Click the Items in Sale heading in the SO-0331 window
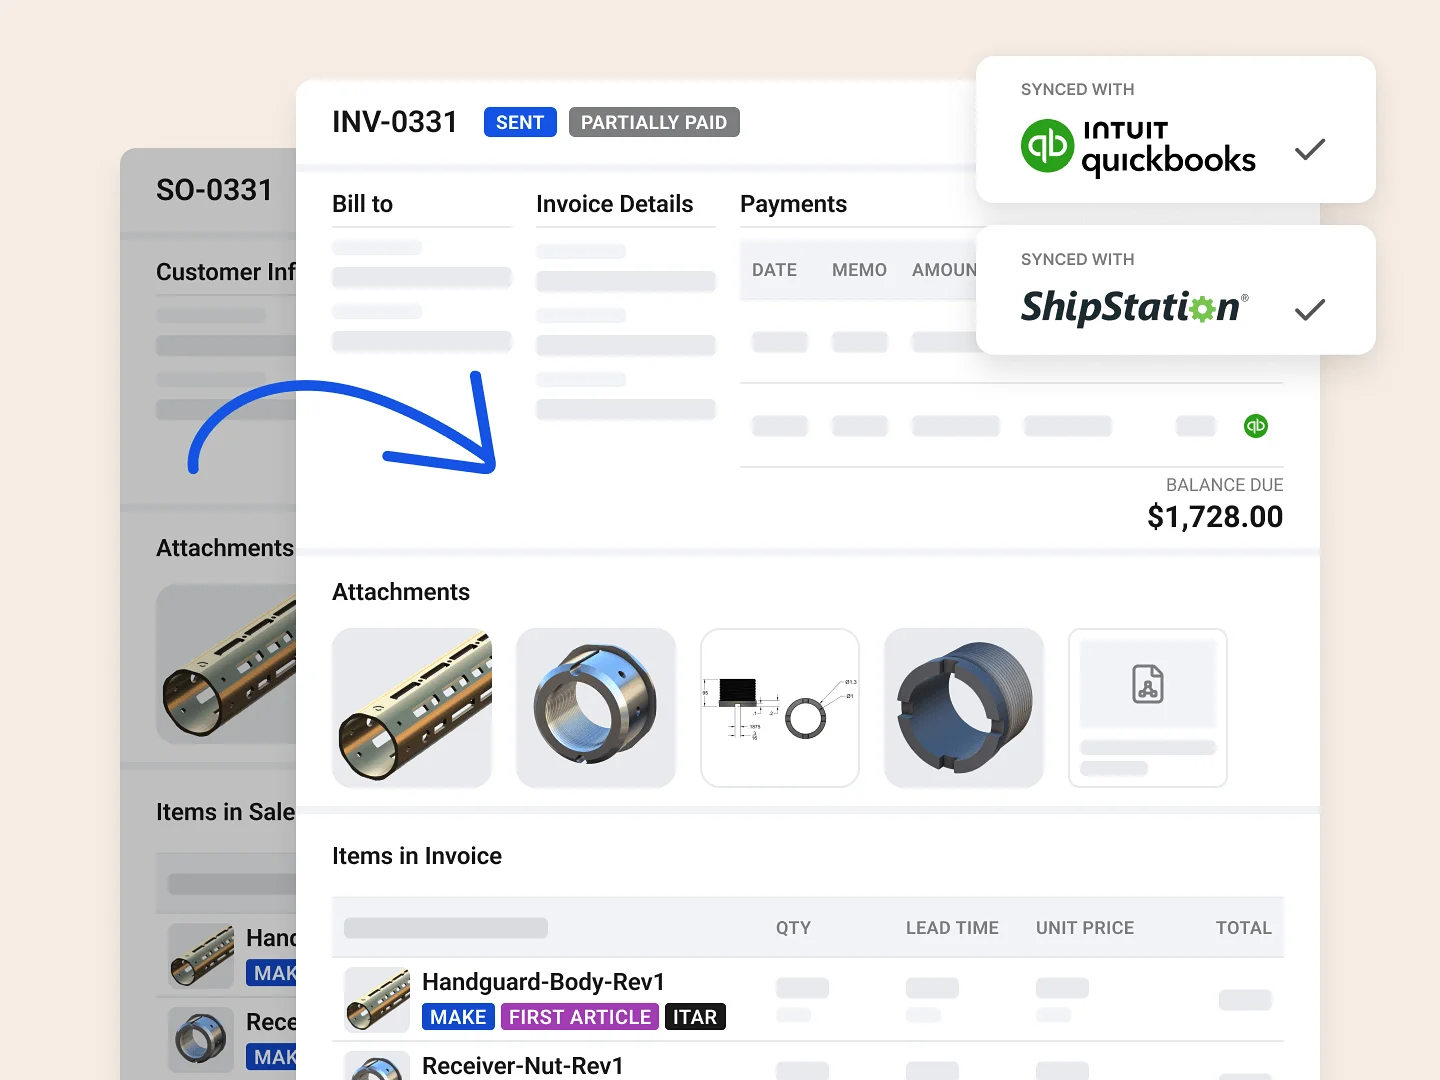Viewport: 1440px width, 1080px height. [226, 812]
